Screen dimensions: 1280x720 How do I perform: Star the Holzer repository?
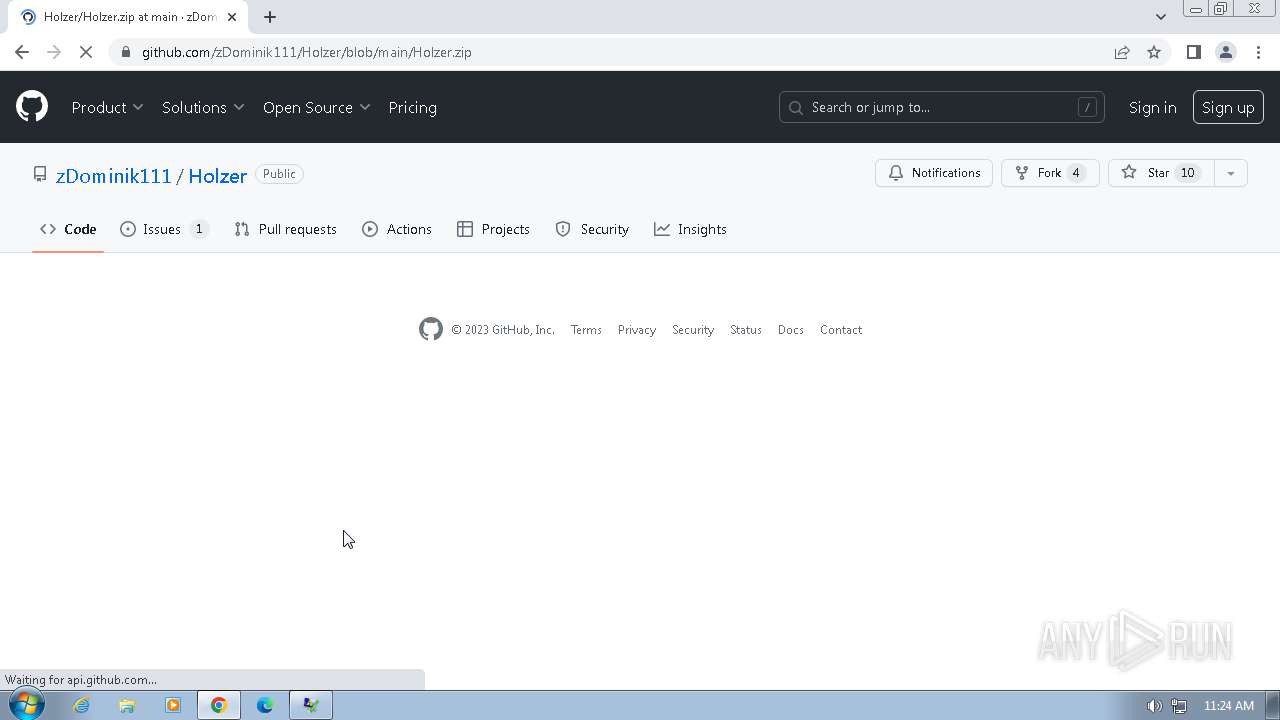pos(1160,173)
